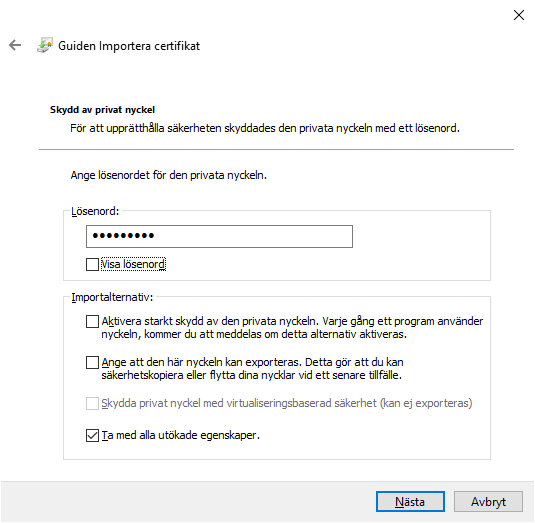The image size is (535, 523).
Task: Click the Skydd av privat nyckel heading
Action: point(102,110)
